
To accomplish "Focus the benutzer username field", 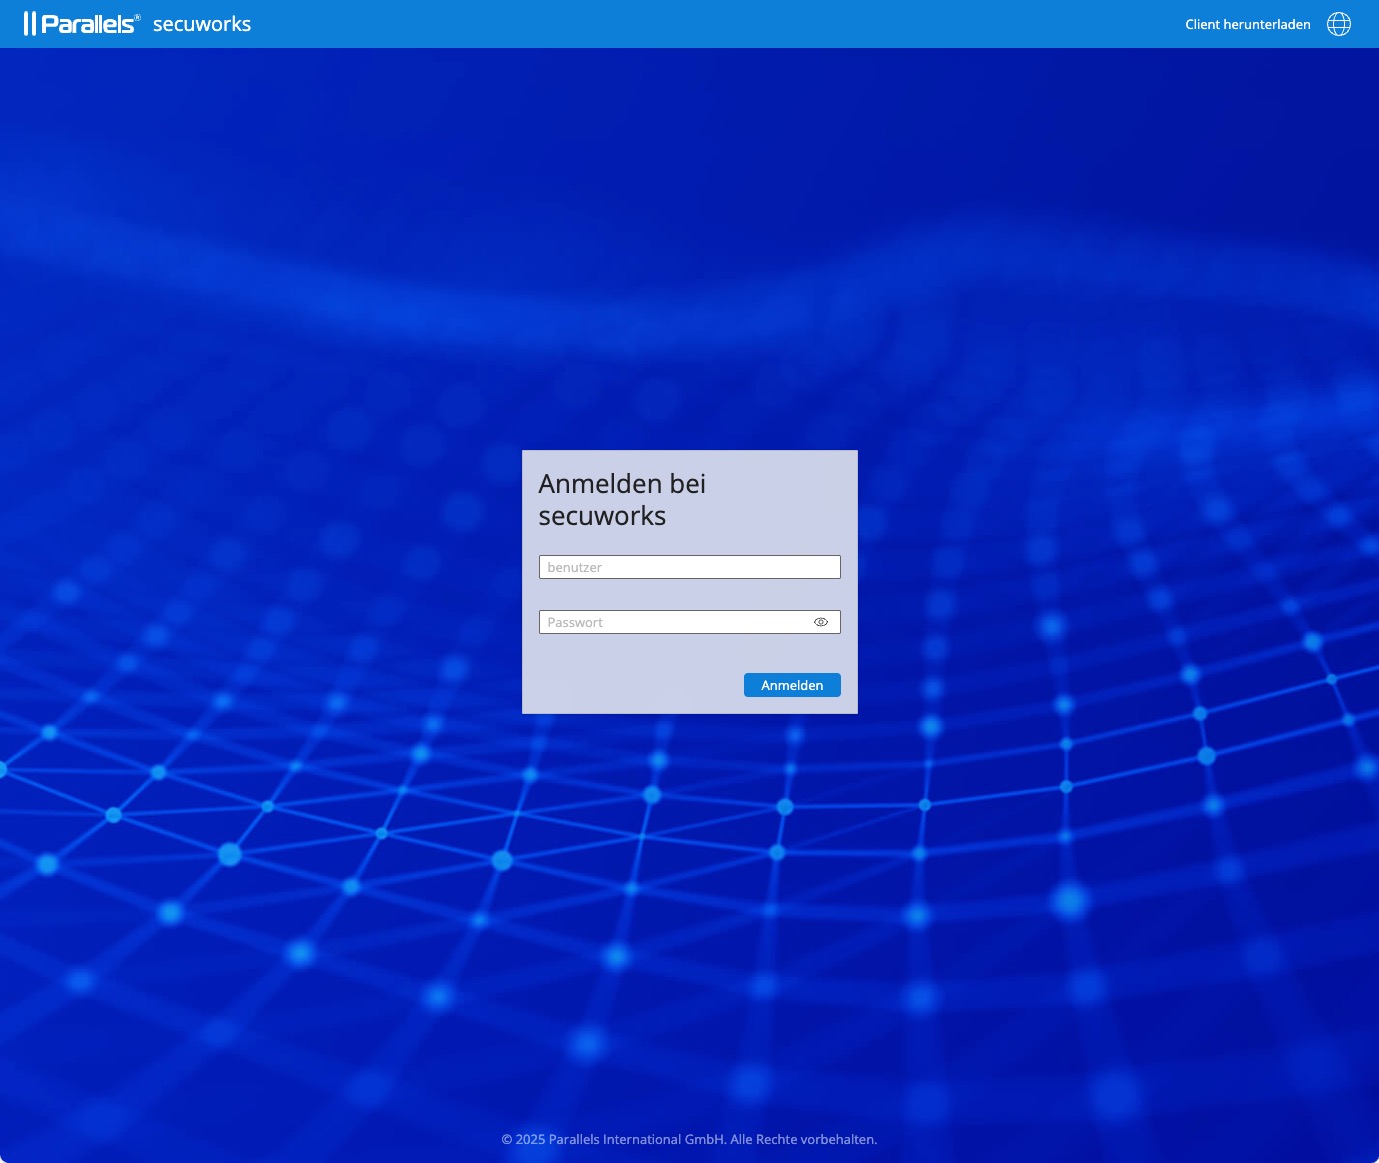I will pos(689,567).
